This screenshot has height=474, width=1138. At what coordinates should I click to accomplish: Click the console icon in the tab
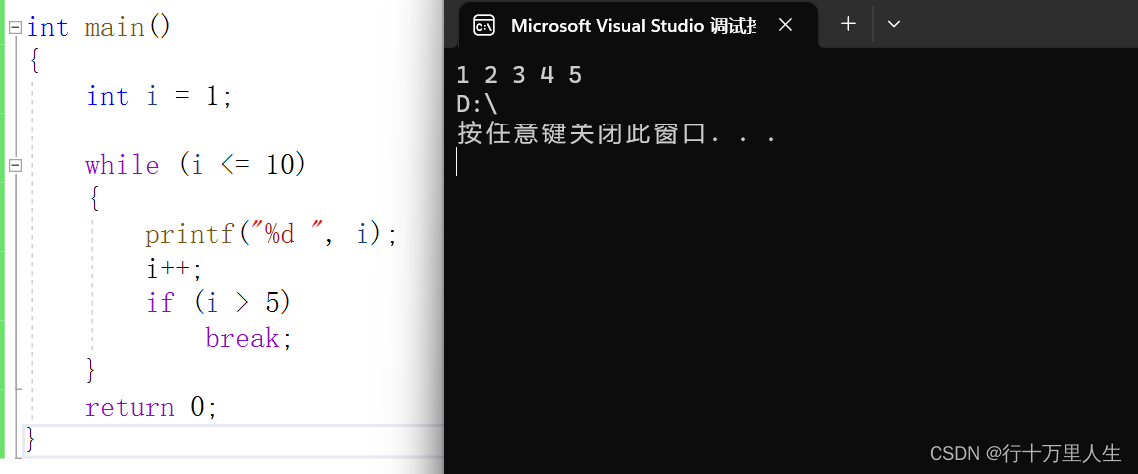484,25
